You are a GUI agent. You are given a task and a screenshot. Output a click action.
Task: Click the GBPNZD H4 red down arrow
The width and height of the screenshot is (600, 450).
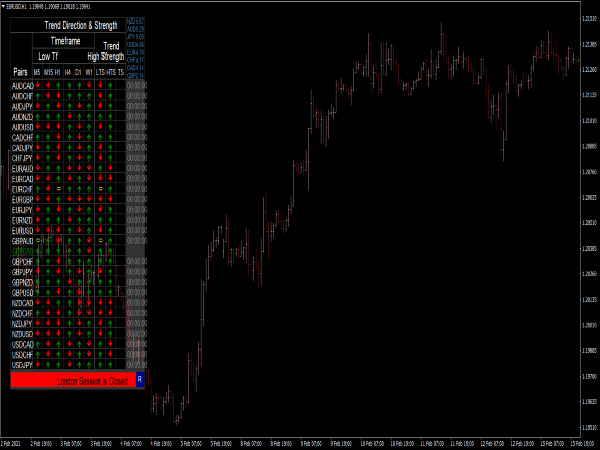click(70, 282)
